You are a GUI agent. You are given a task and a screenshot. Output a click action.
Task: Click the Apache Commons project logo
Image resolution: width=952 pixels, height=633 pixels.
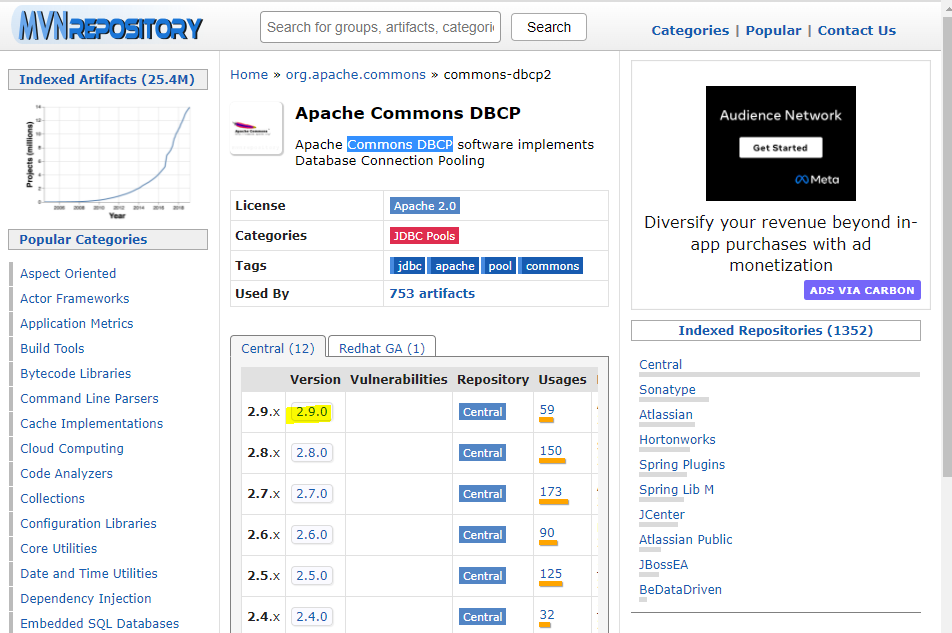coord(256,128)
